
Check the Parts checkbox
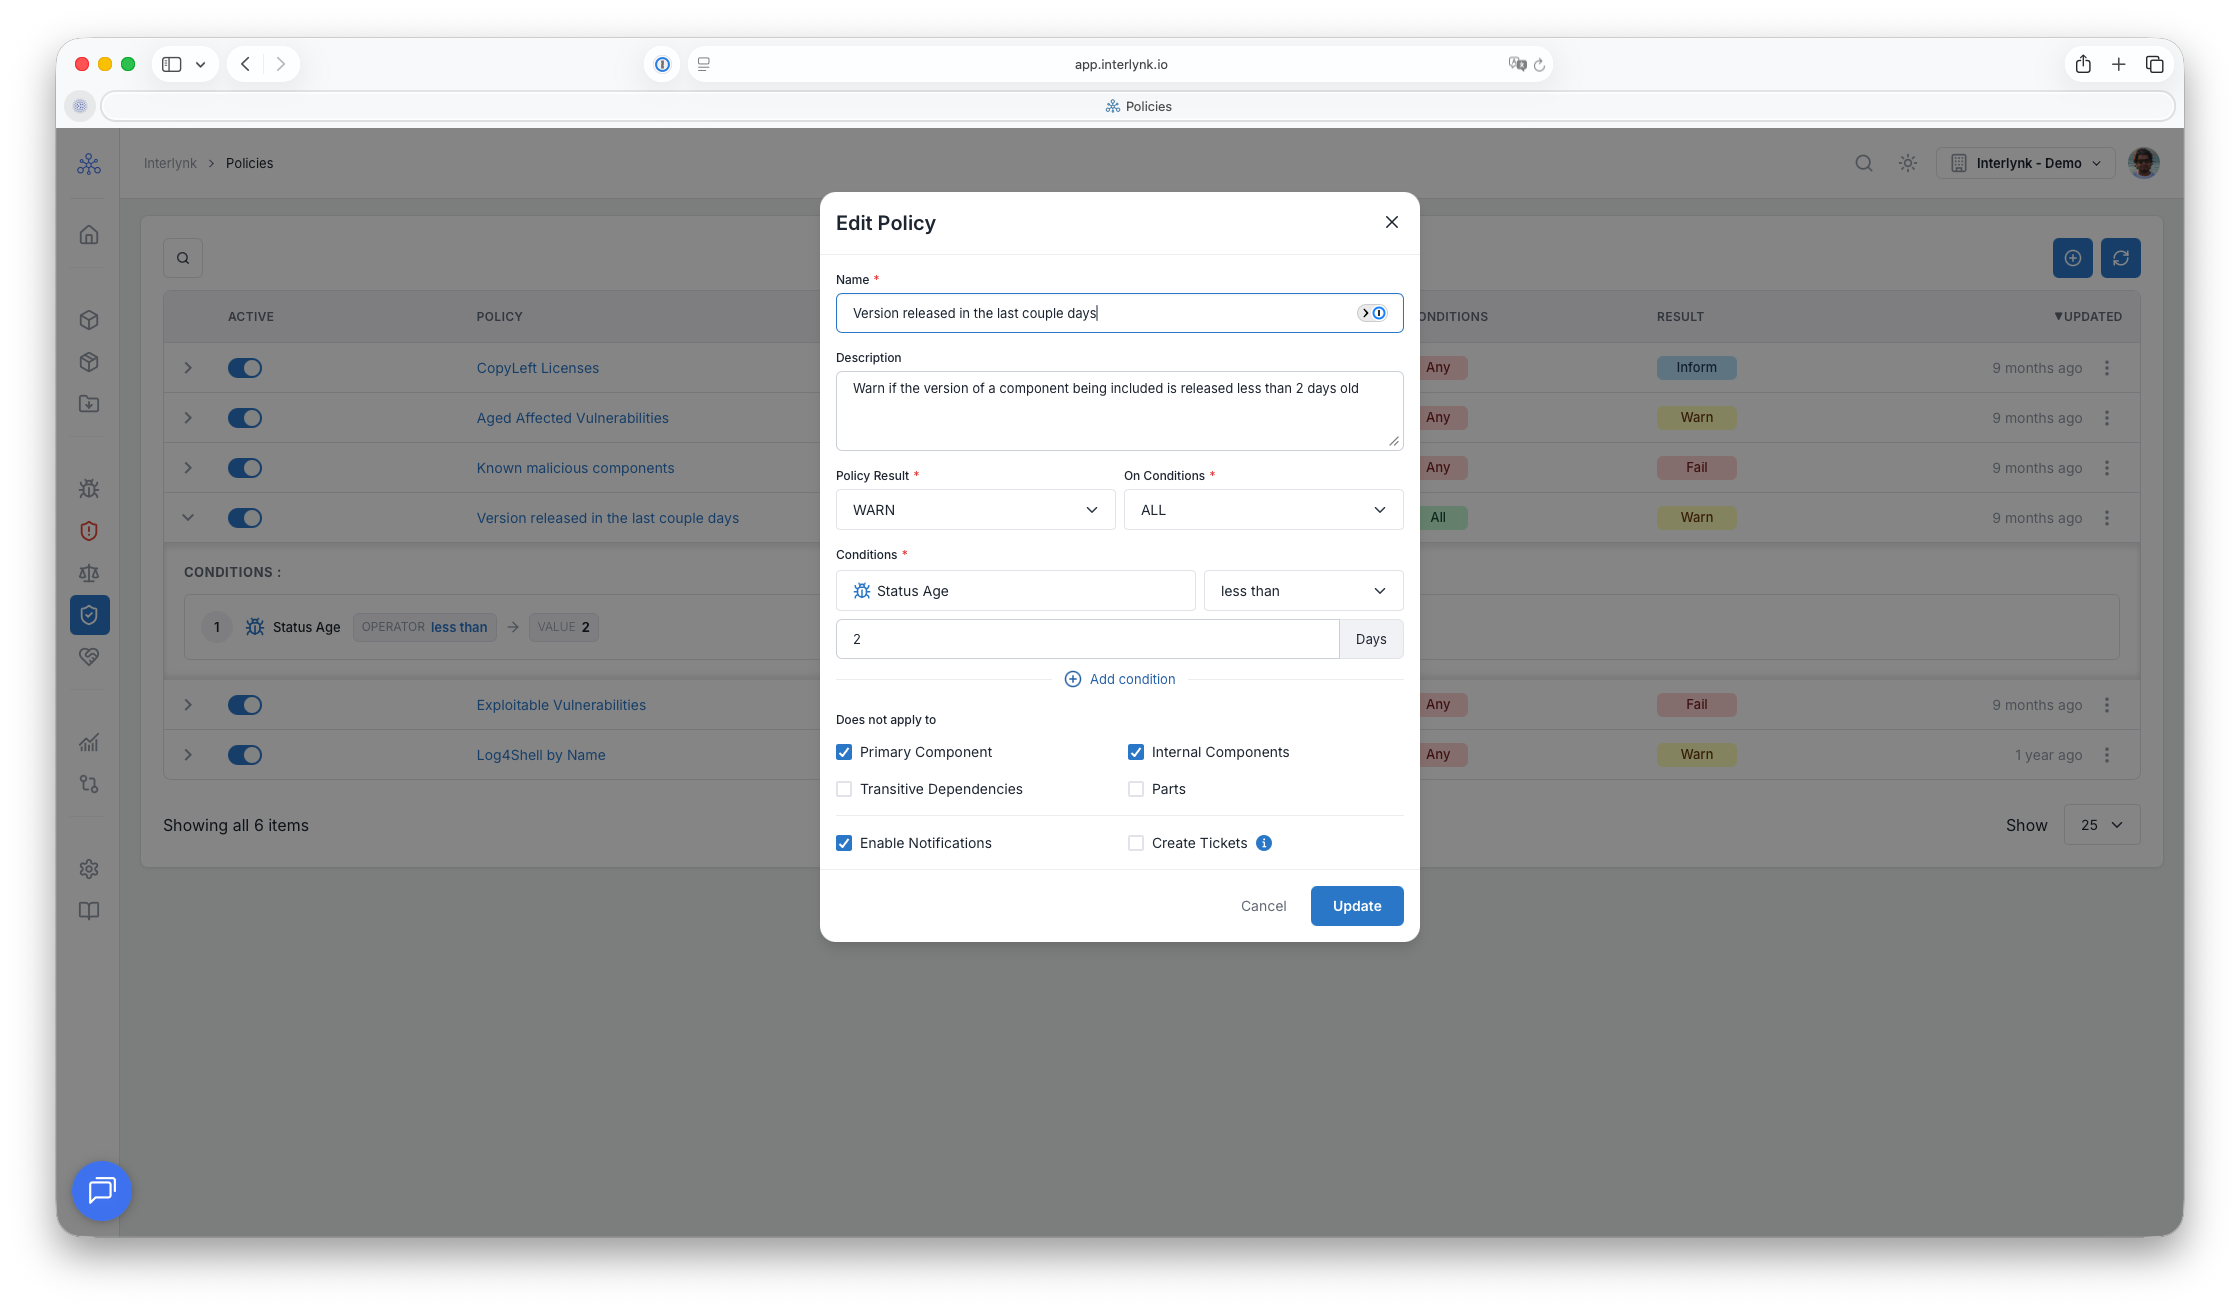point(1136,789)
